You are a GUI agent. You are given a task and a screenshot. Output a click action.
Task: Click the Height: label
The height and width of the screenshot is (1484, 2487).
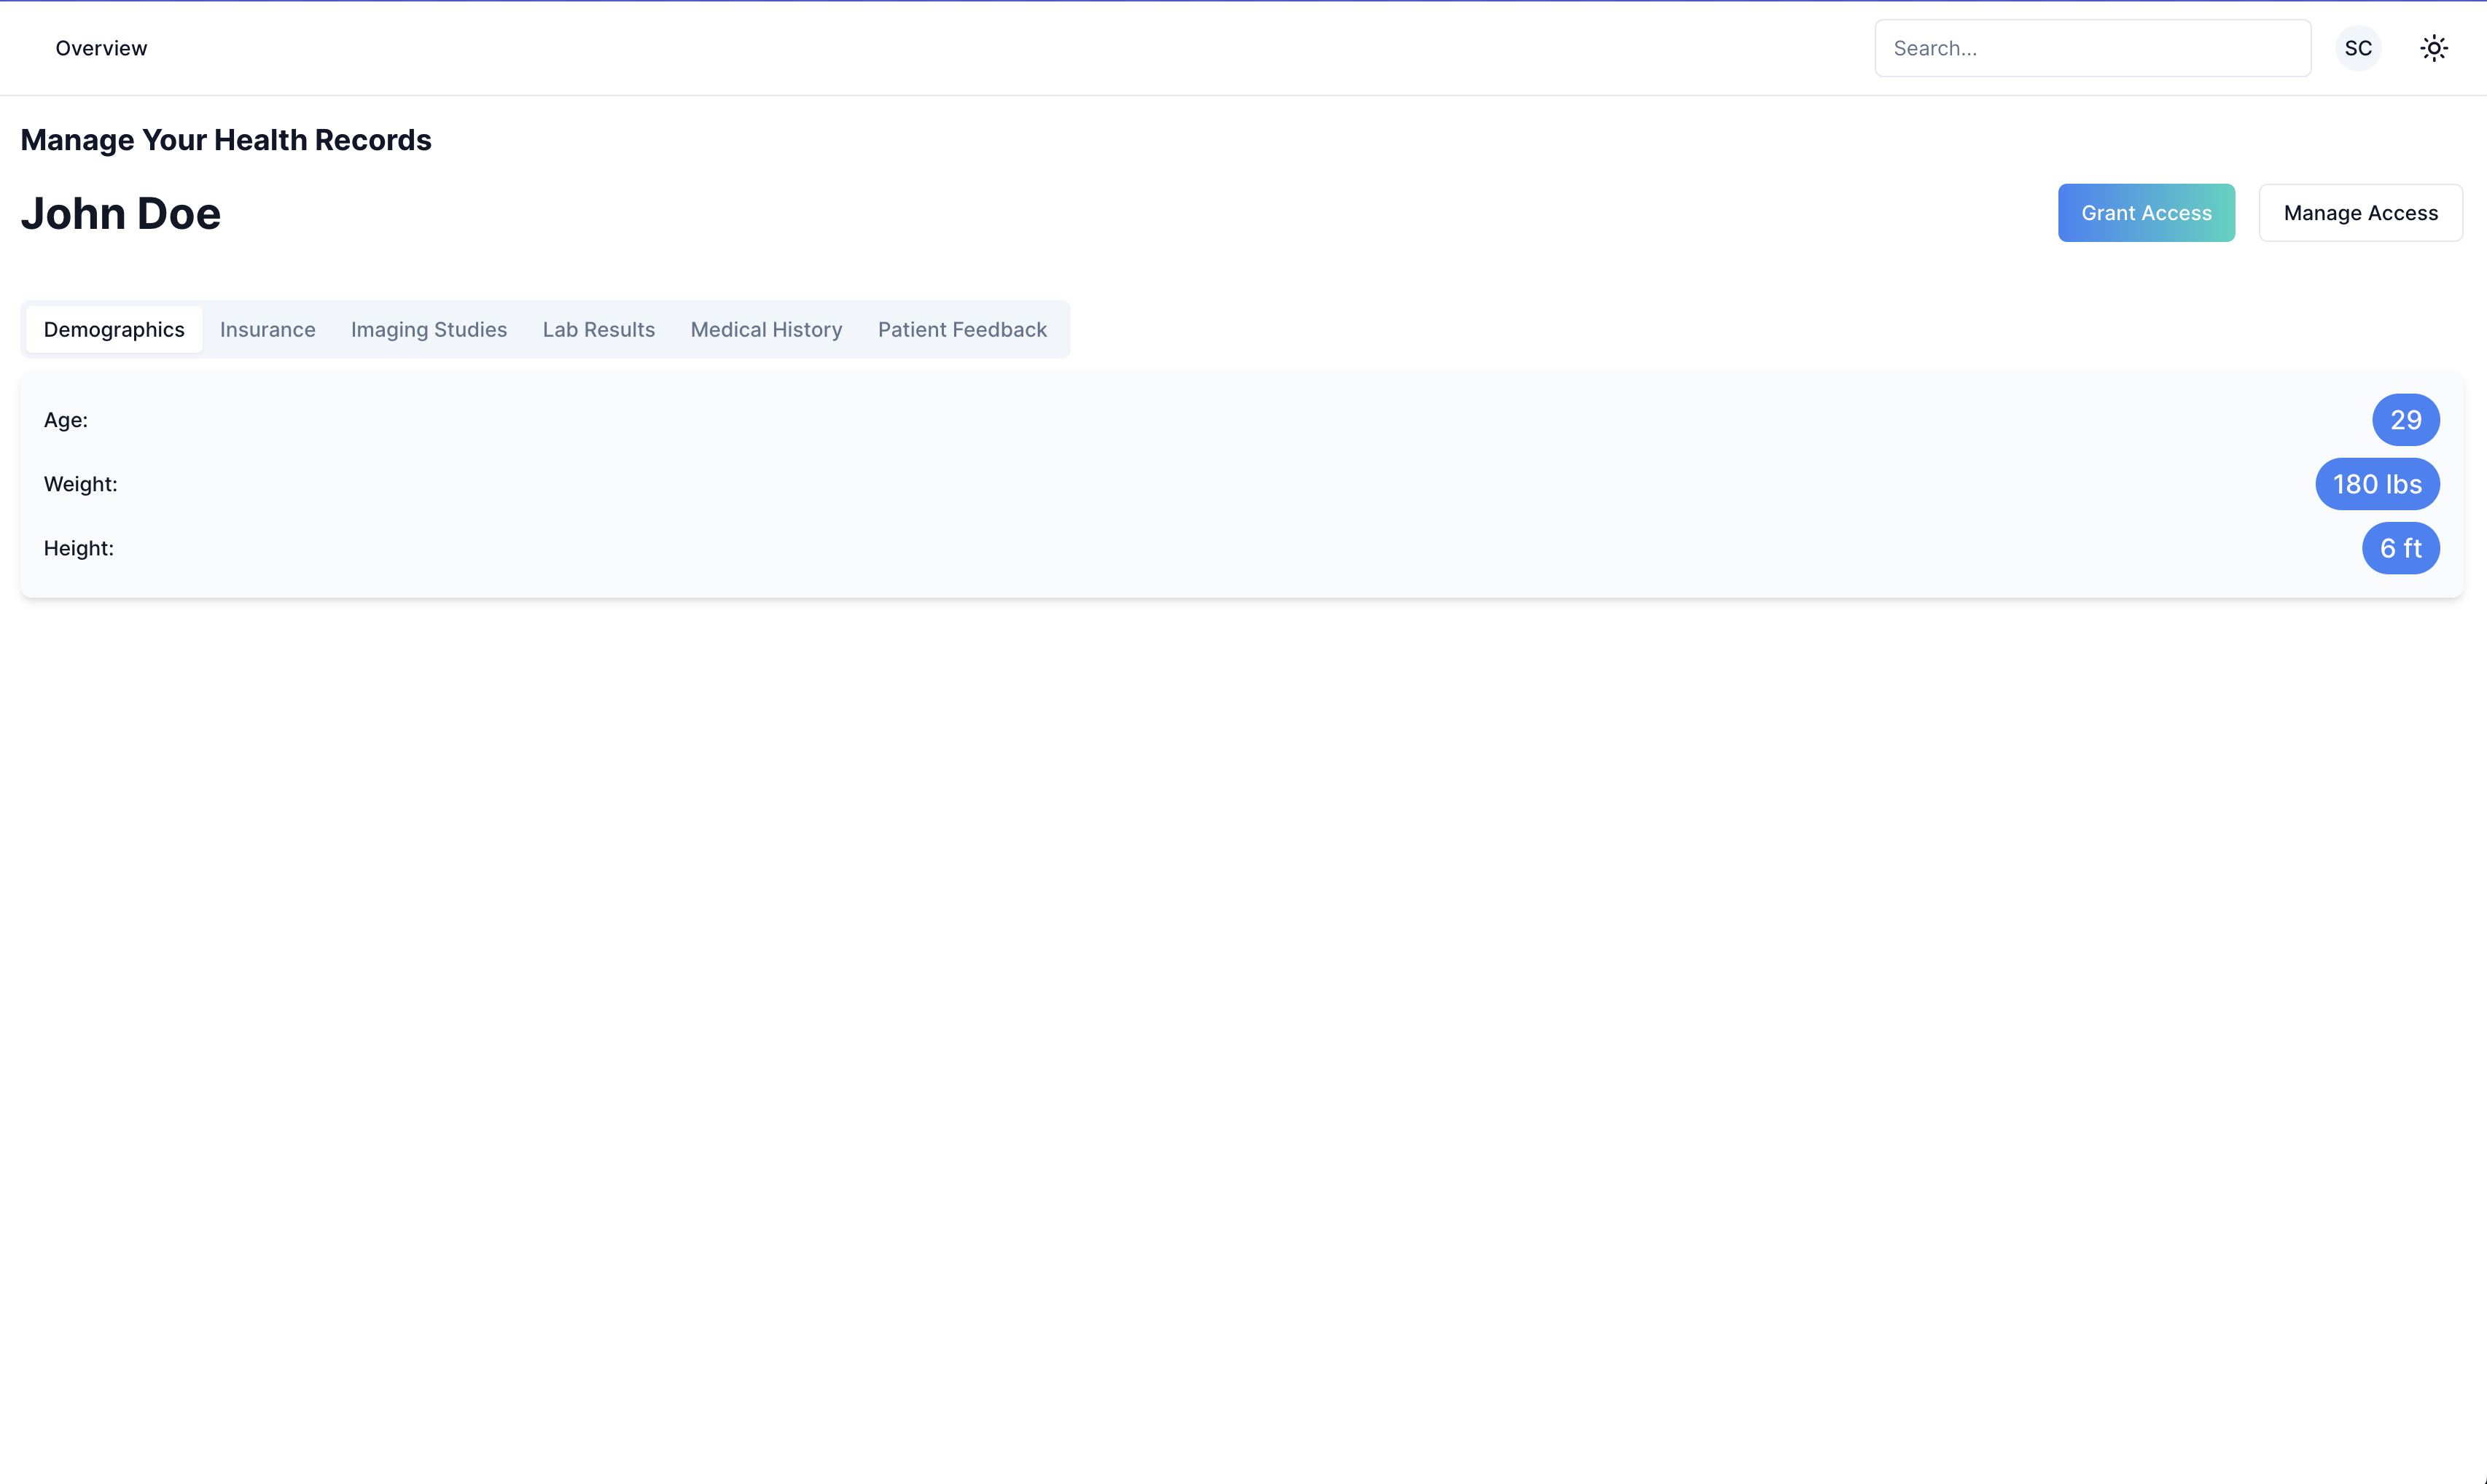tap(79, 548)
